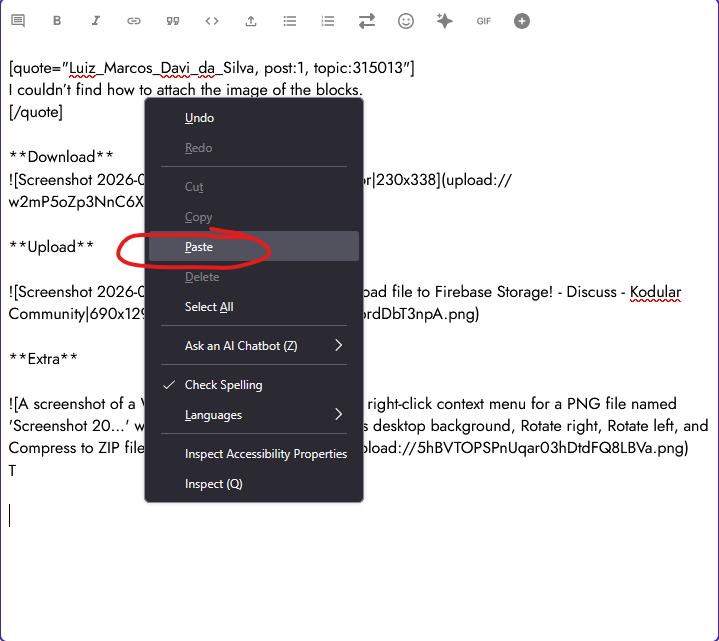Open Inspect Accessibility Properties
This screenshot has height=641, width=719.
tap(254, 453)
